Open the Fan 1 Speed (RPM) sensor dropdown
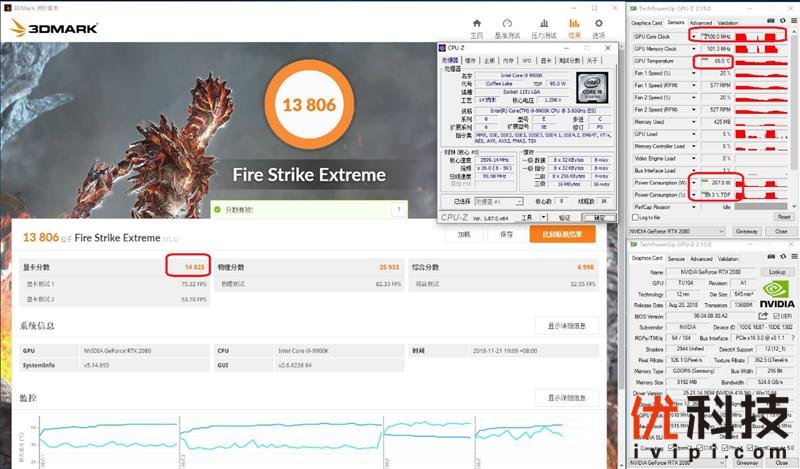 (x=694, y=85)
